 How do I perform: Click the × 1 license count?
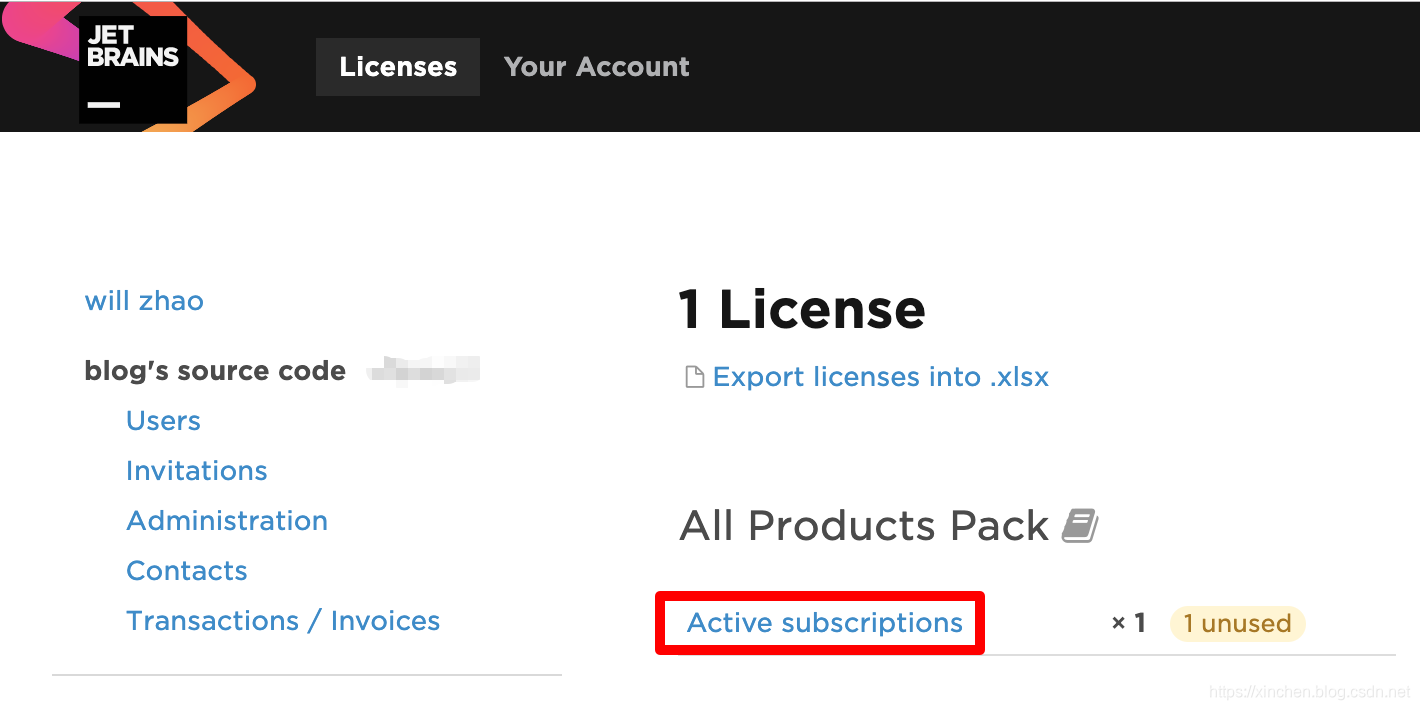(x=1128, y=622)
